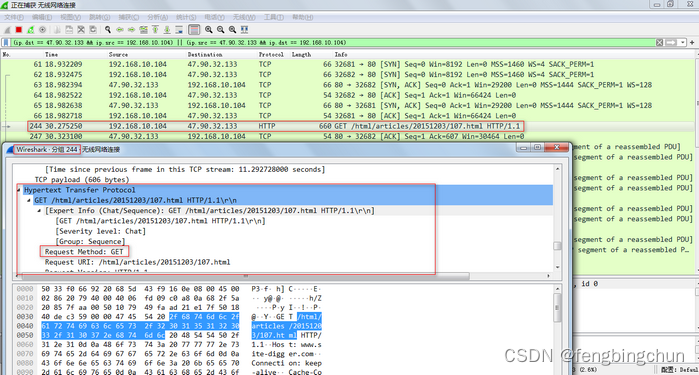
Task: Sort the packet list by the Source column header
Action: 118,54
